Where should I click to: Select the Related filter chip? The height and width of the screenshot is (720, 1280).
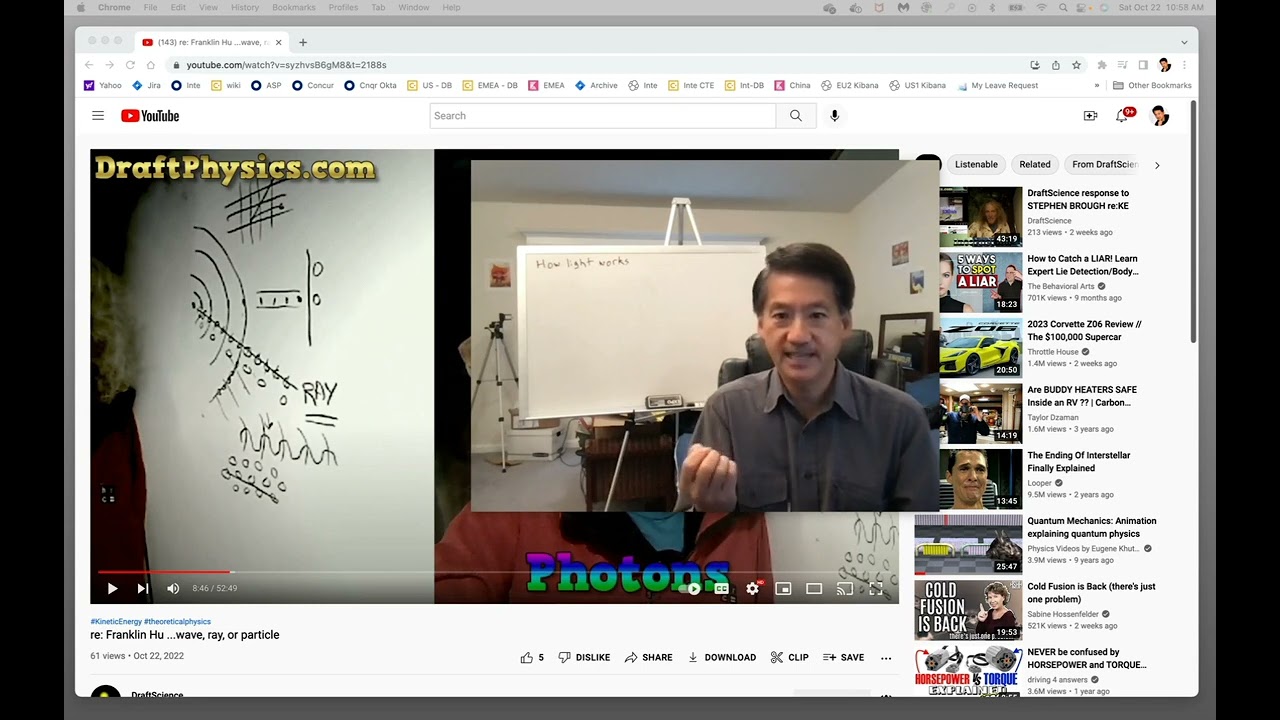coord(1035,165)
